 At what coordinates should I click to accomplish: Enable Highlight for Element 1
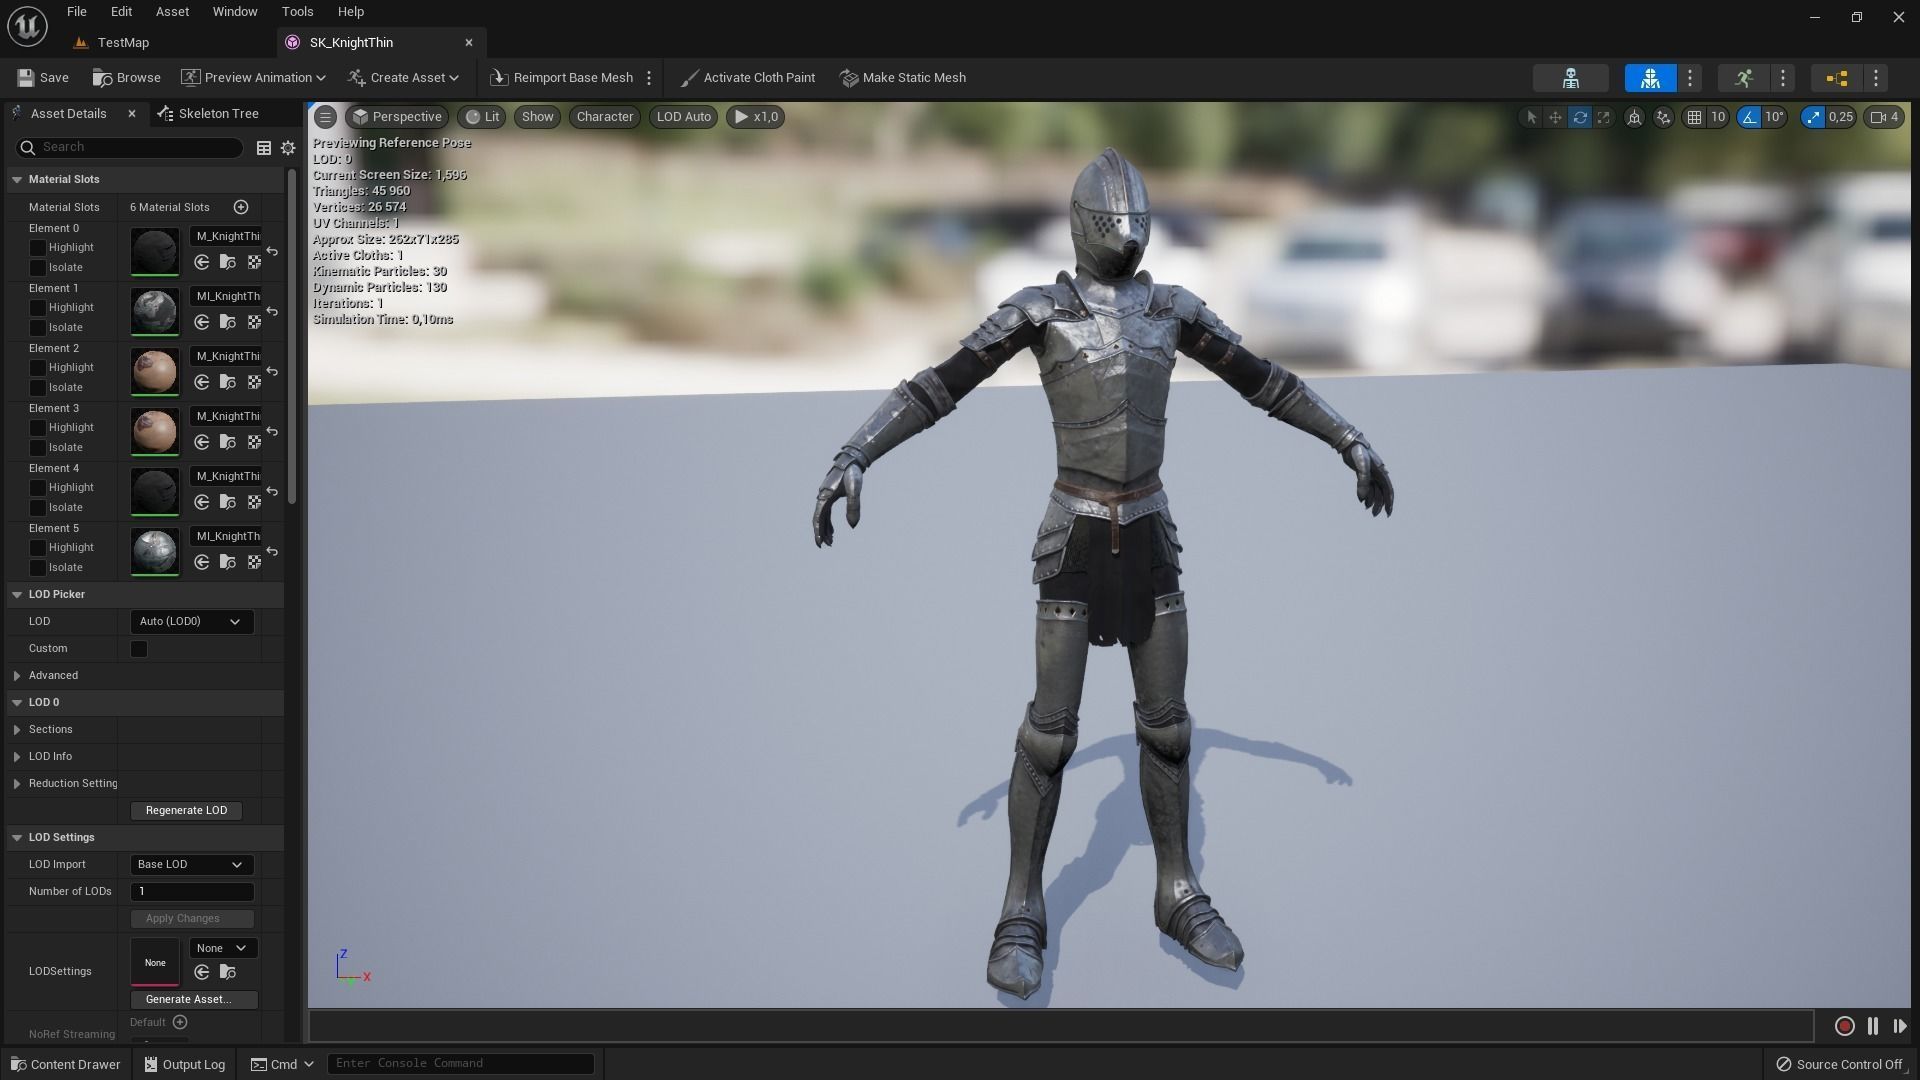tap(38, 308)
